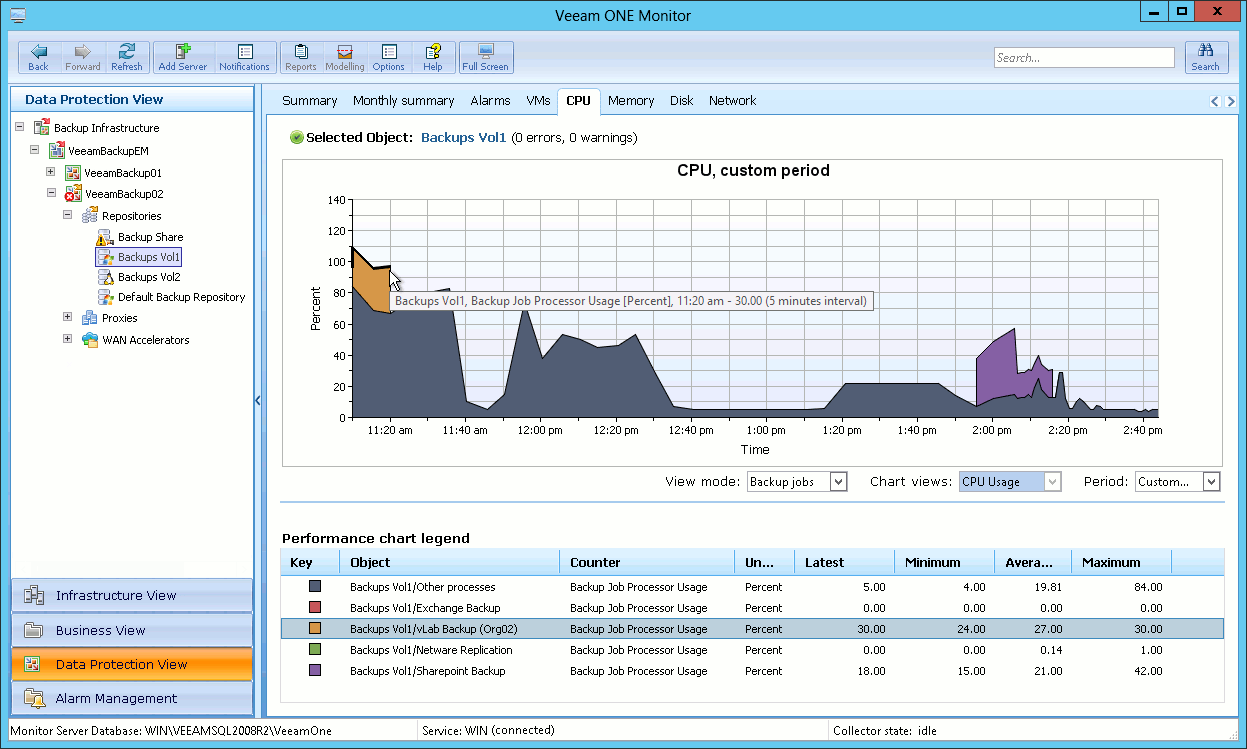Click the Back toolbar button
This screenshot has height=749, width=1247.
pyautogui.click(x=38, y=57)
